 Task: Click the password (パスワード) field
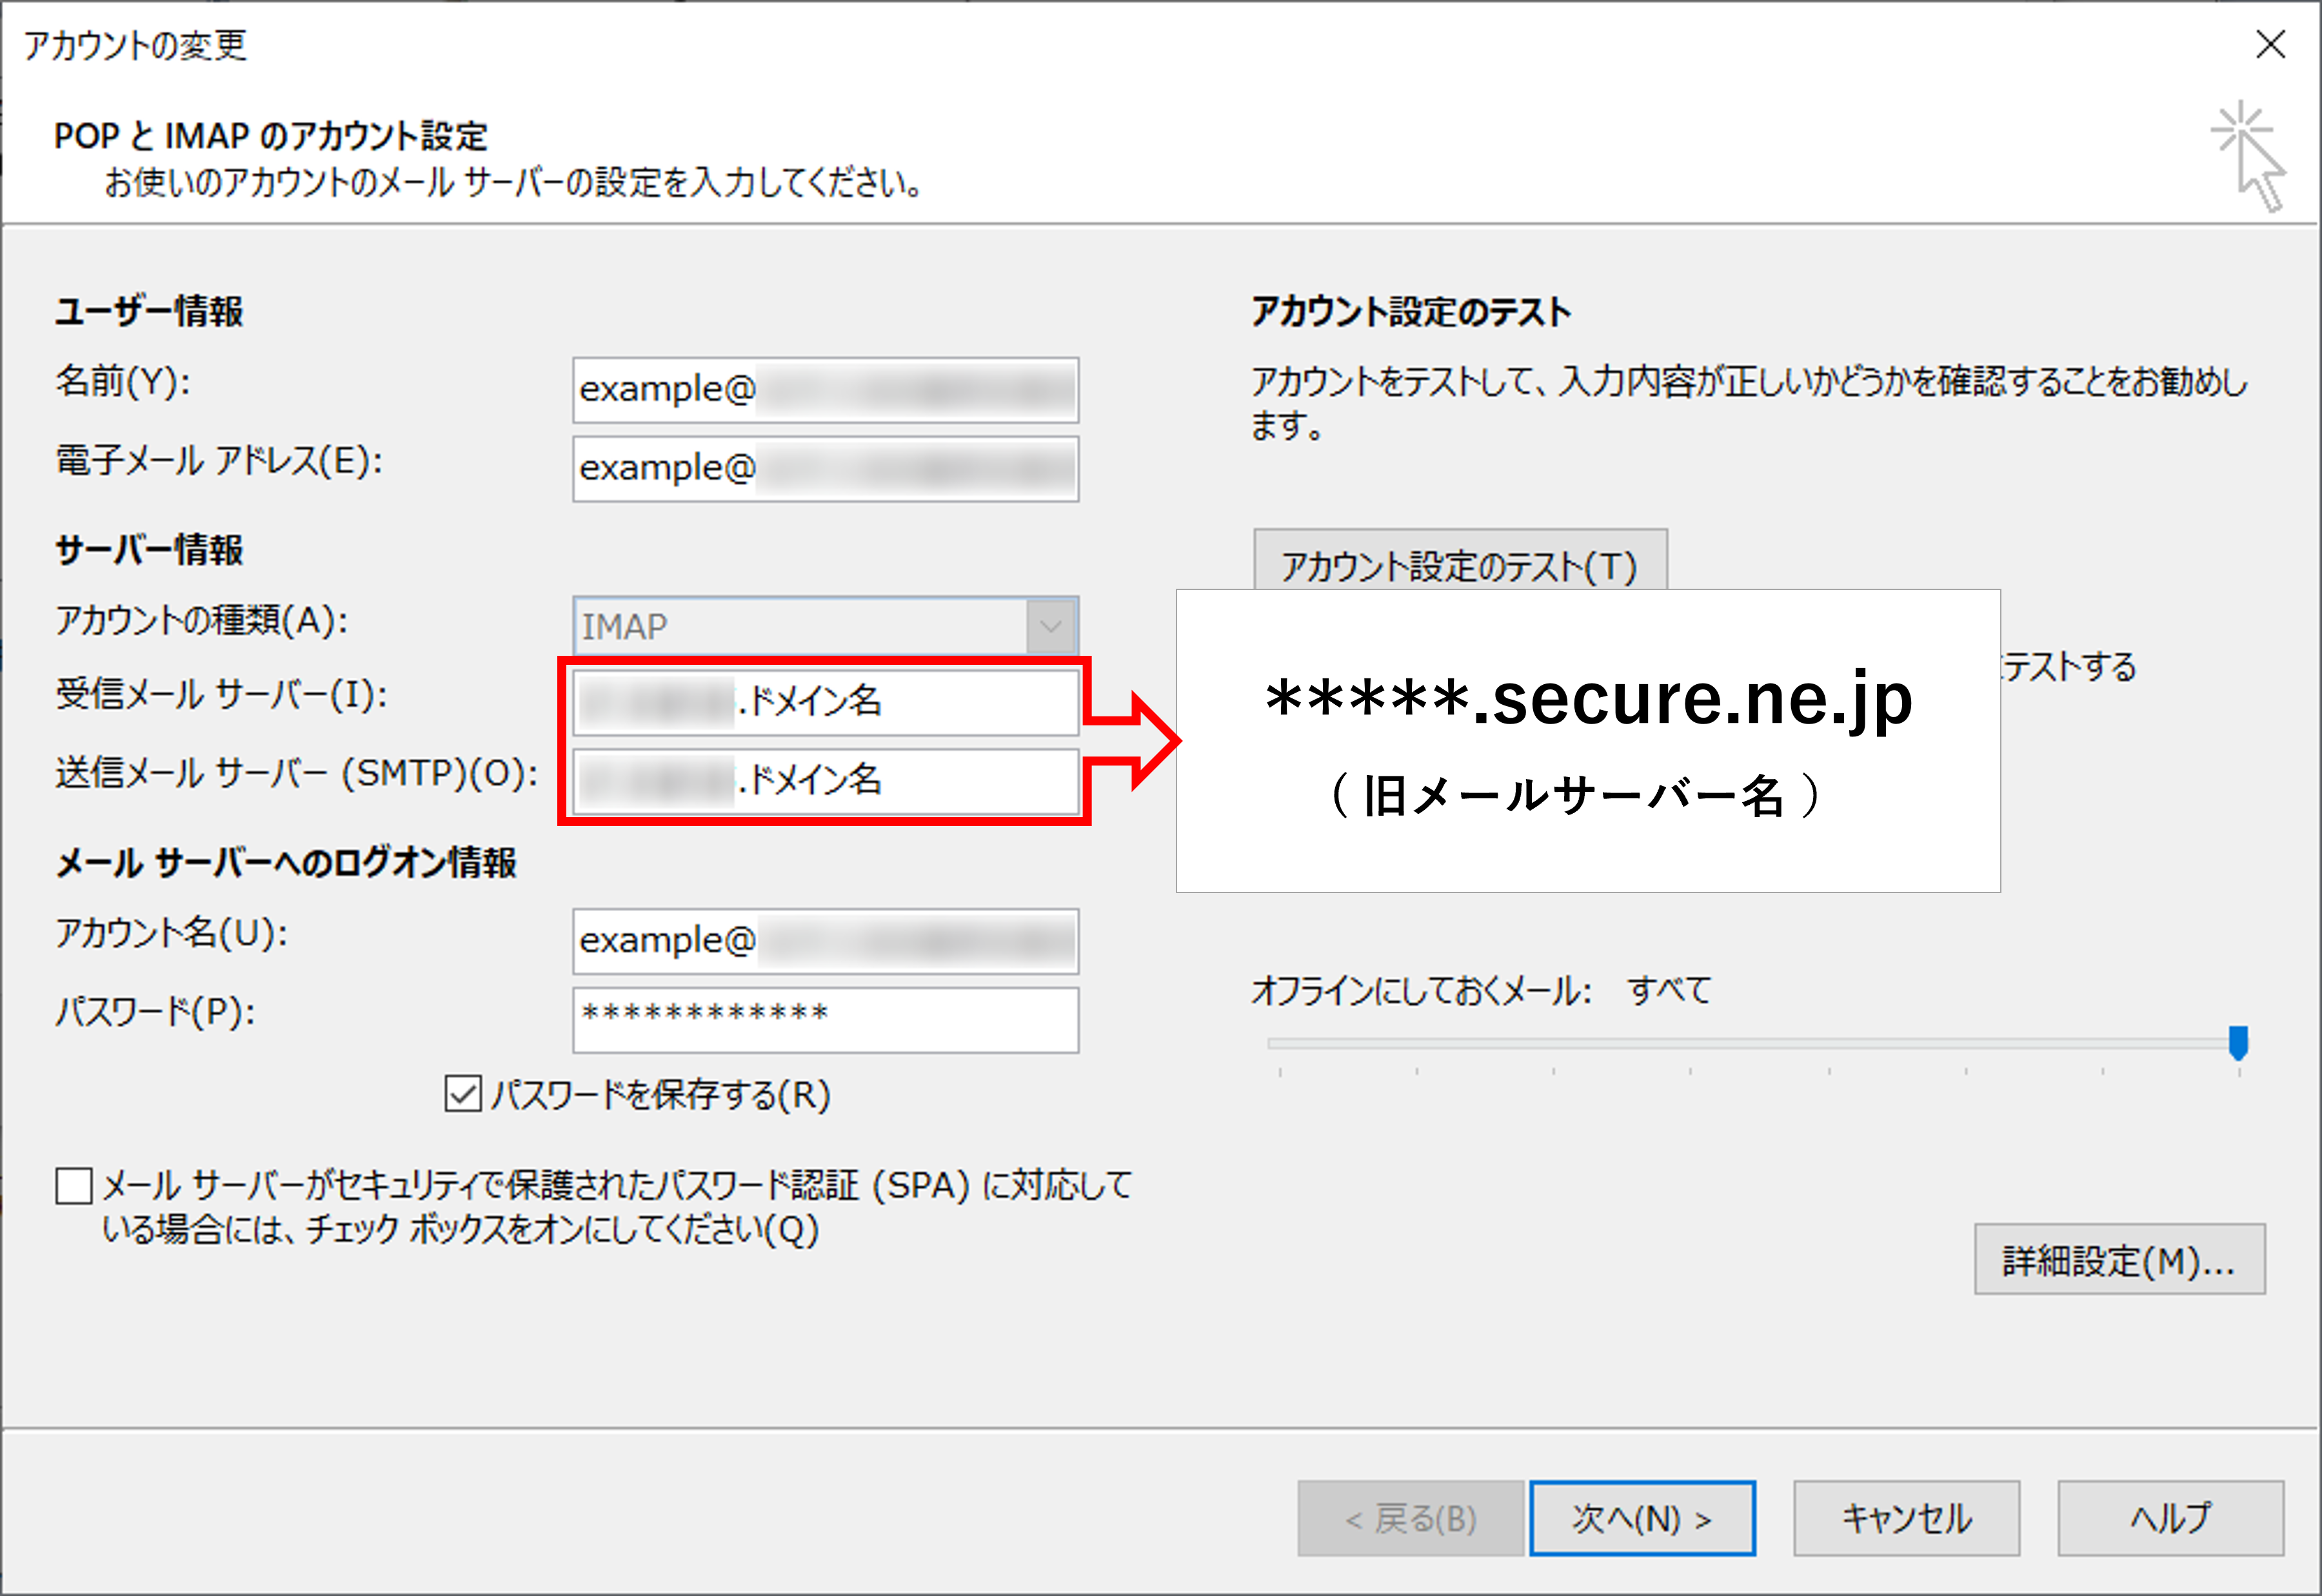pyautogui.click(x=825, y=1019)
